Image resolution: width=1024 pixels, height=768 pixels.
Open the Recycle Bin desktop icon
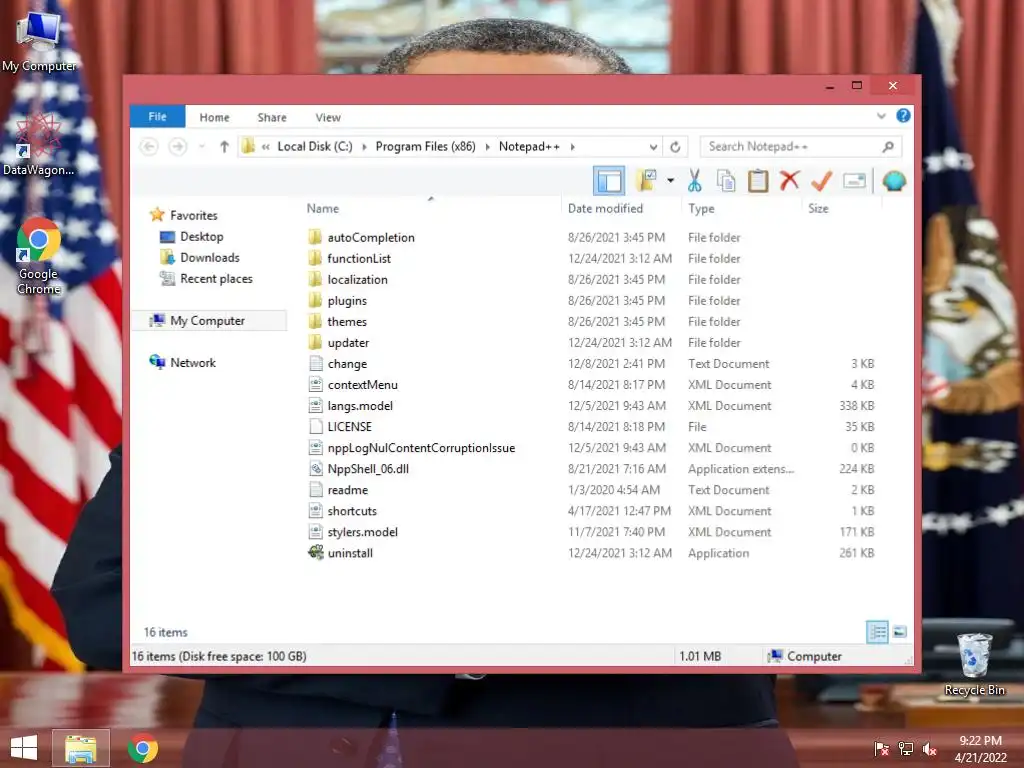click(x=974, y=664)
